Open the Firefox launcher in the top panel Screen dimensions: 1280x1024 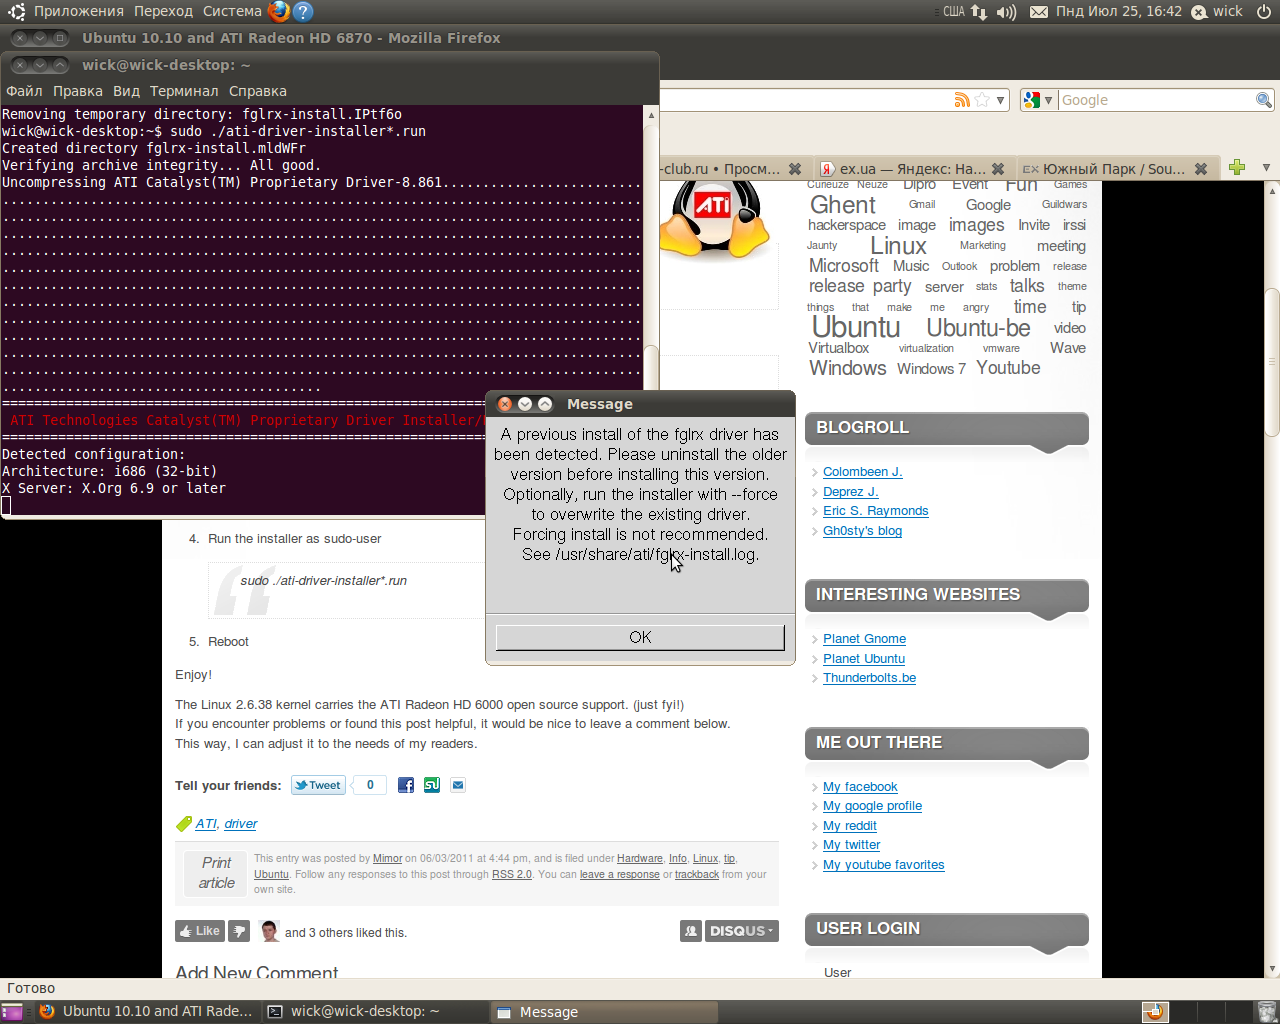279,11
